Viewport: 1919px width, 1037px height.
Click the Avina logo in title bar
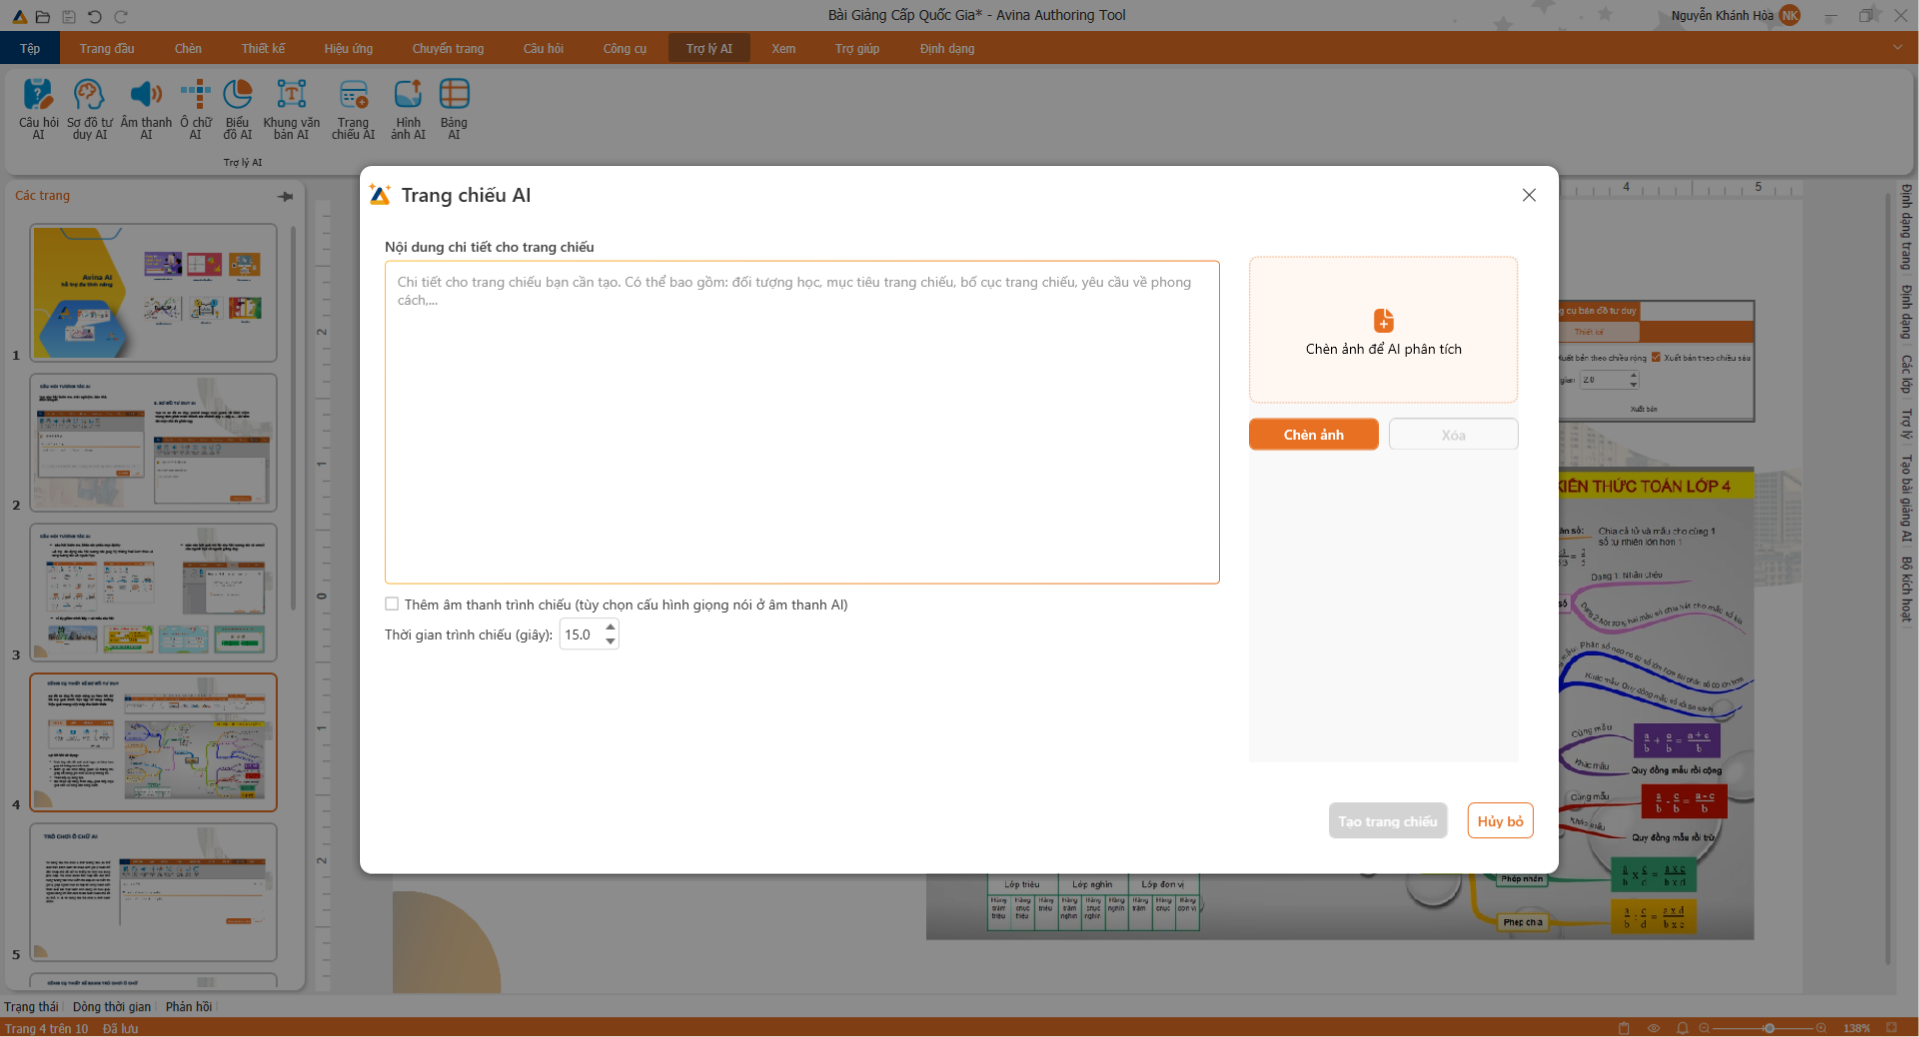click(x=19, y=16)
